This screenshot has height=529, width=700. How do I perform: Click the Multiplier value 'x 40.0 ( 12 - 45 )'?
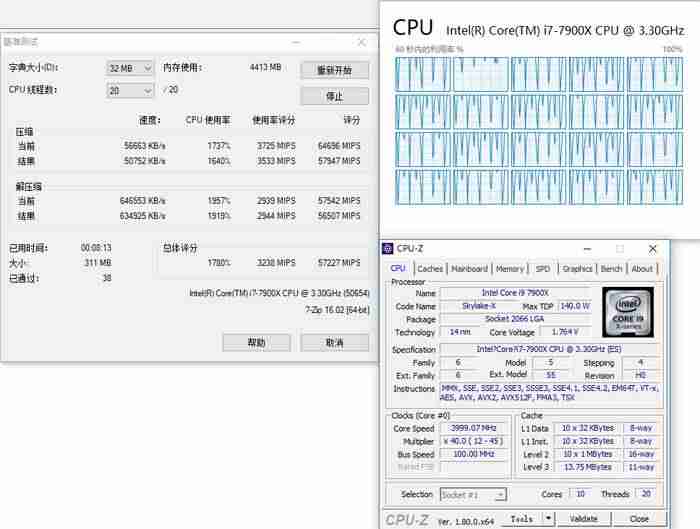[x=474, y=441]
